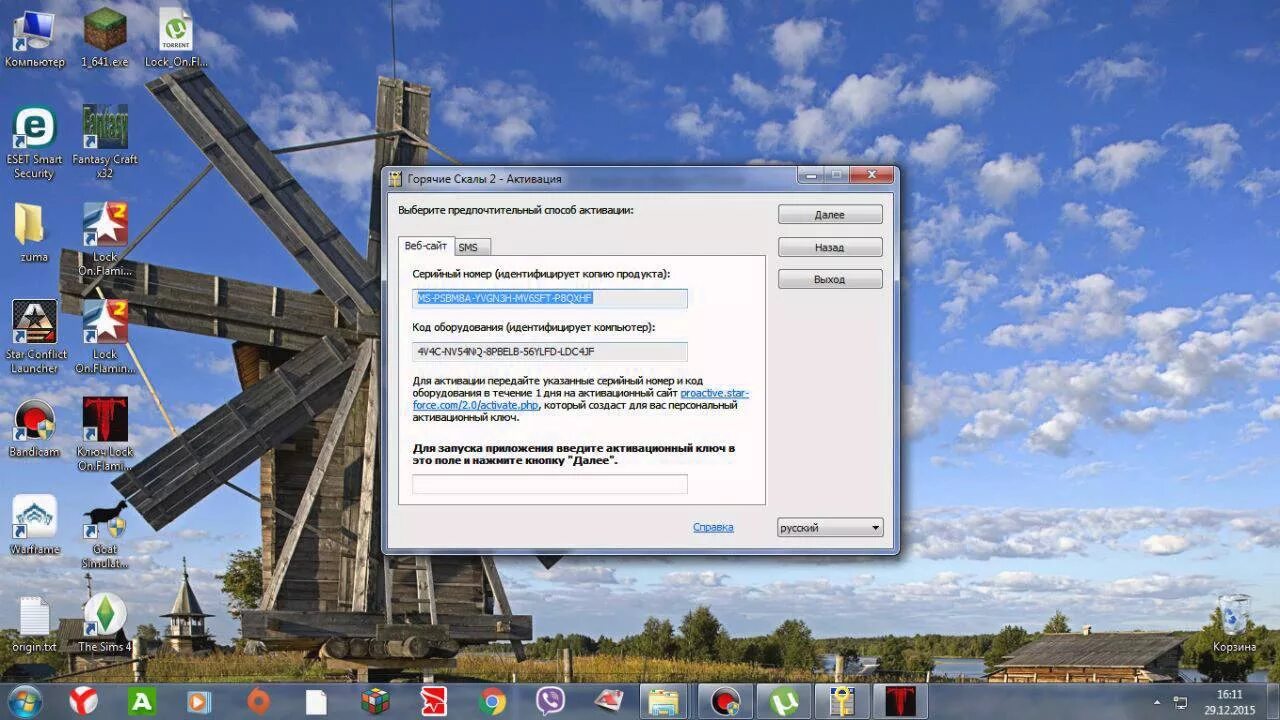
Task: Open Ключ Lock On.Flaming shortcut
Action: click(x=105, y=434)
